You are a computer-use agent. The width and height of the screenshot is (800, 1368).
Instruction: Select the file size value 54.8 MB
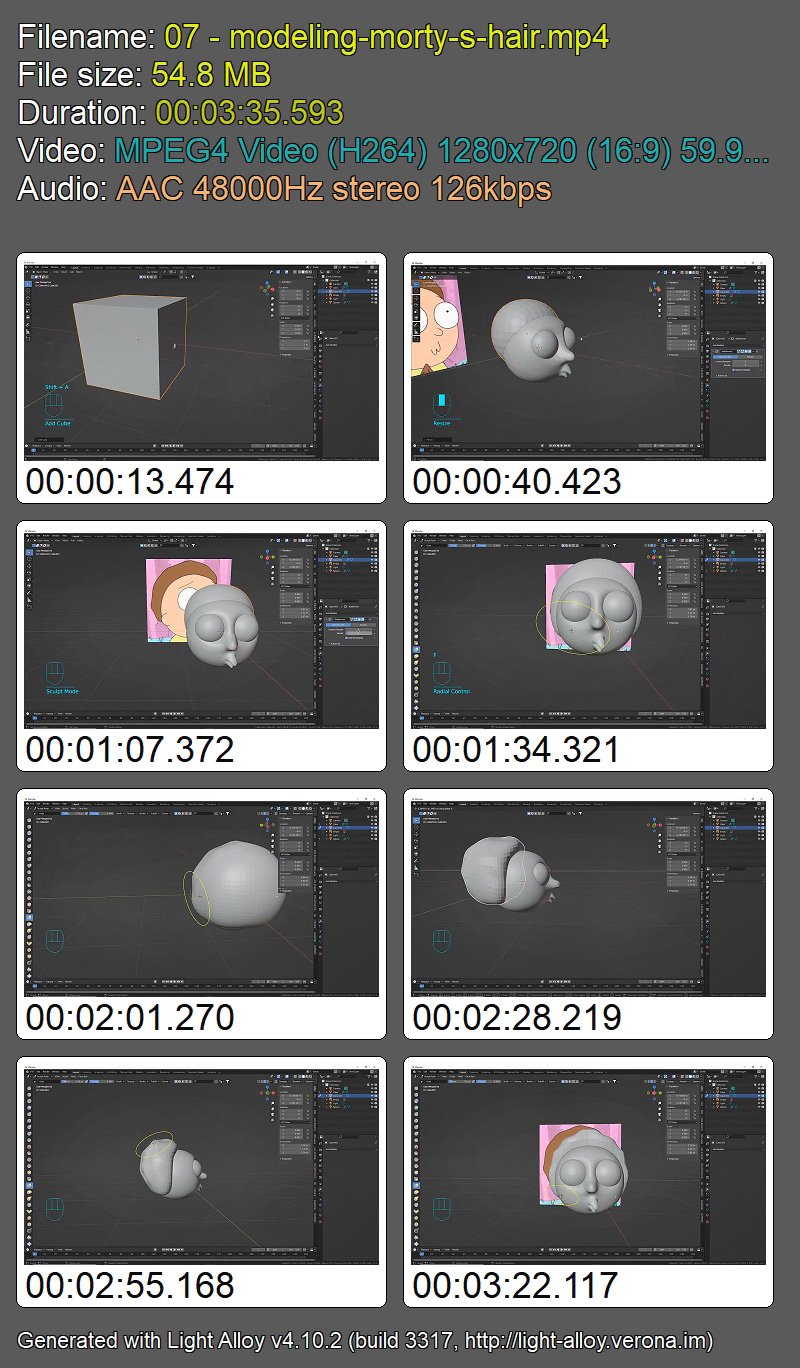click(211, 76)
